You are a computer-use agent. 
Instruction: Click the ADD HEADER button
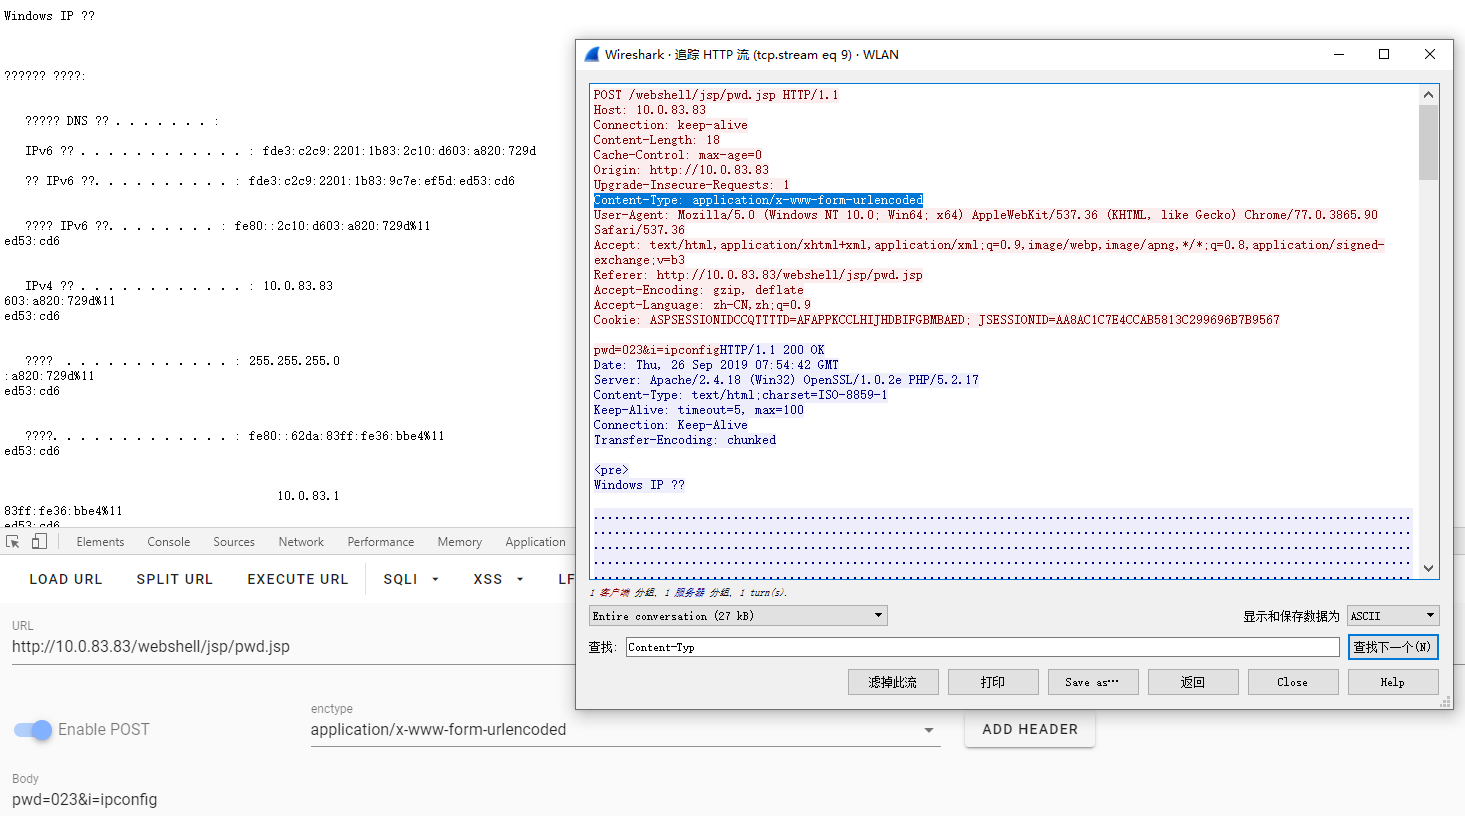pyautogui.click(x=1030, y=729)
